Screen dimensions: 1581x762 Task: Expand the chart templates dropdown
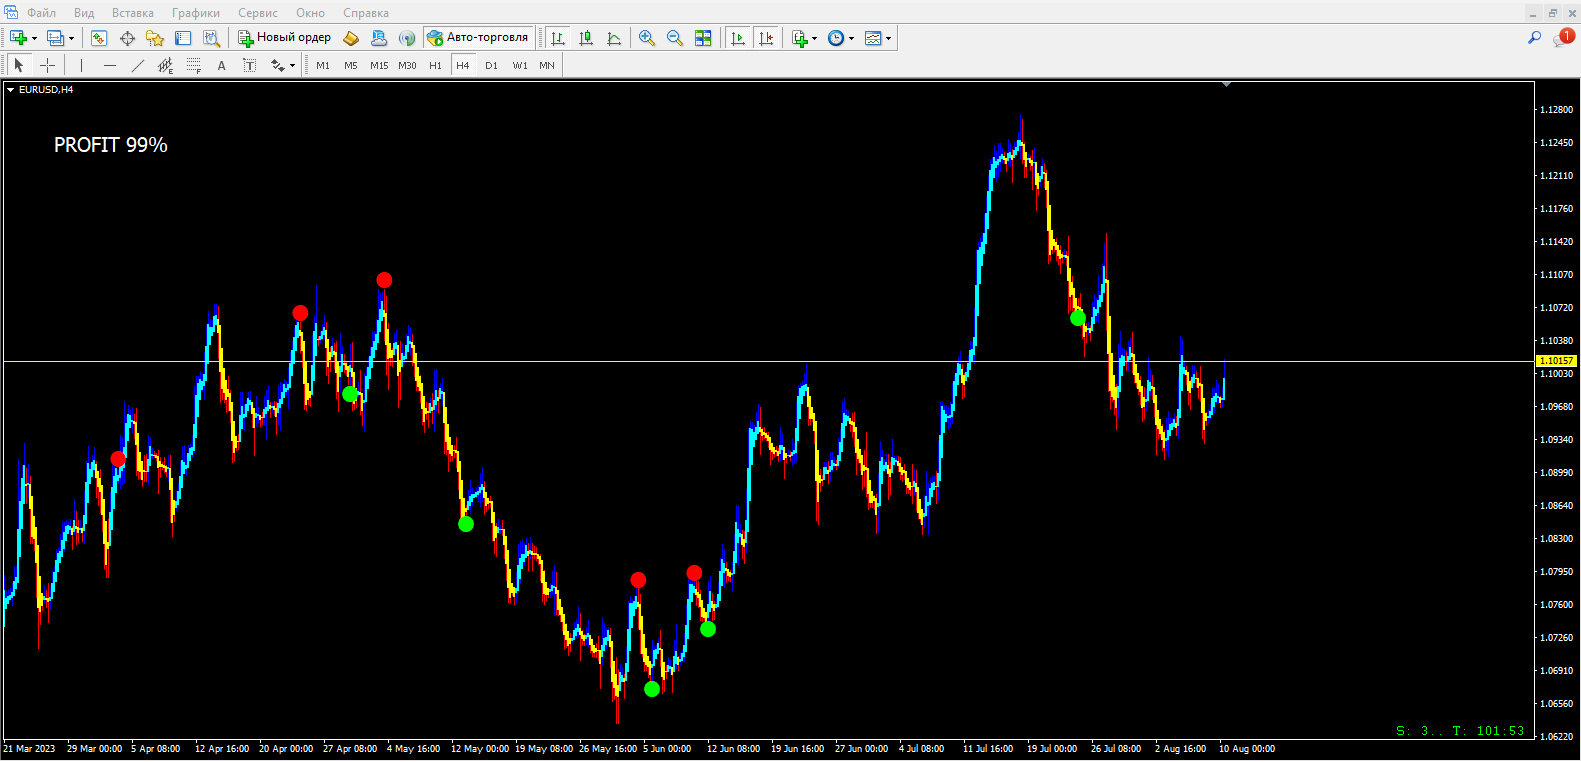click(x=888, y=38)
